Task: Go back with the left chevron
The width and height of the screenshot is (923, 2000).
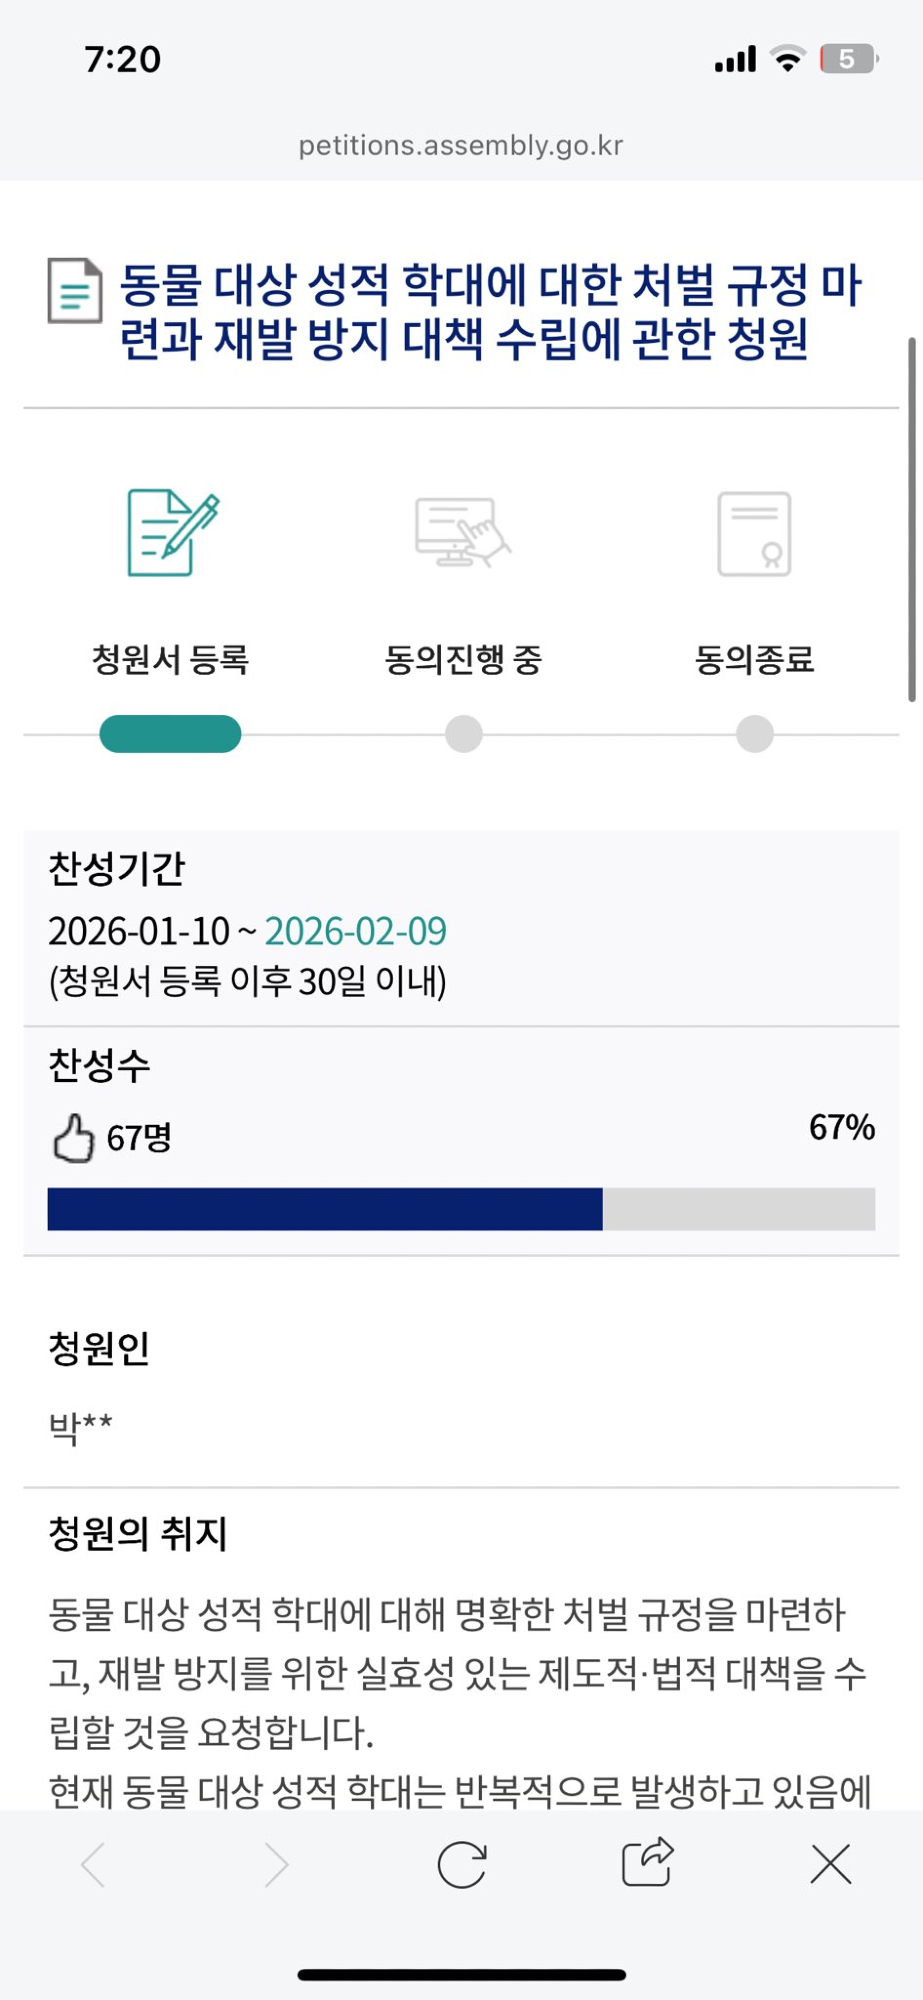Action: tap(93, 1865)
